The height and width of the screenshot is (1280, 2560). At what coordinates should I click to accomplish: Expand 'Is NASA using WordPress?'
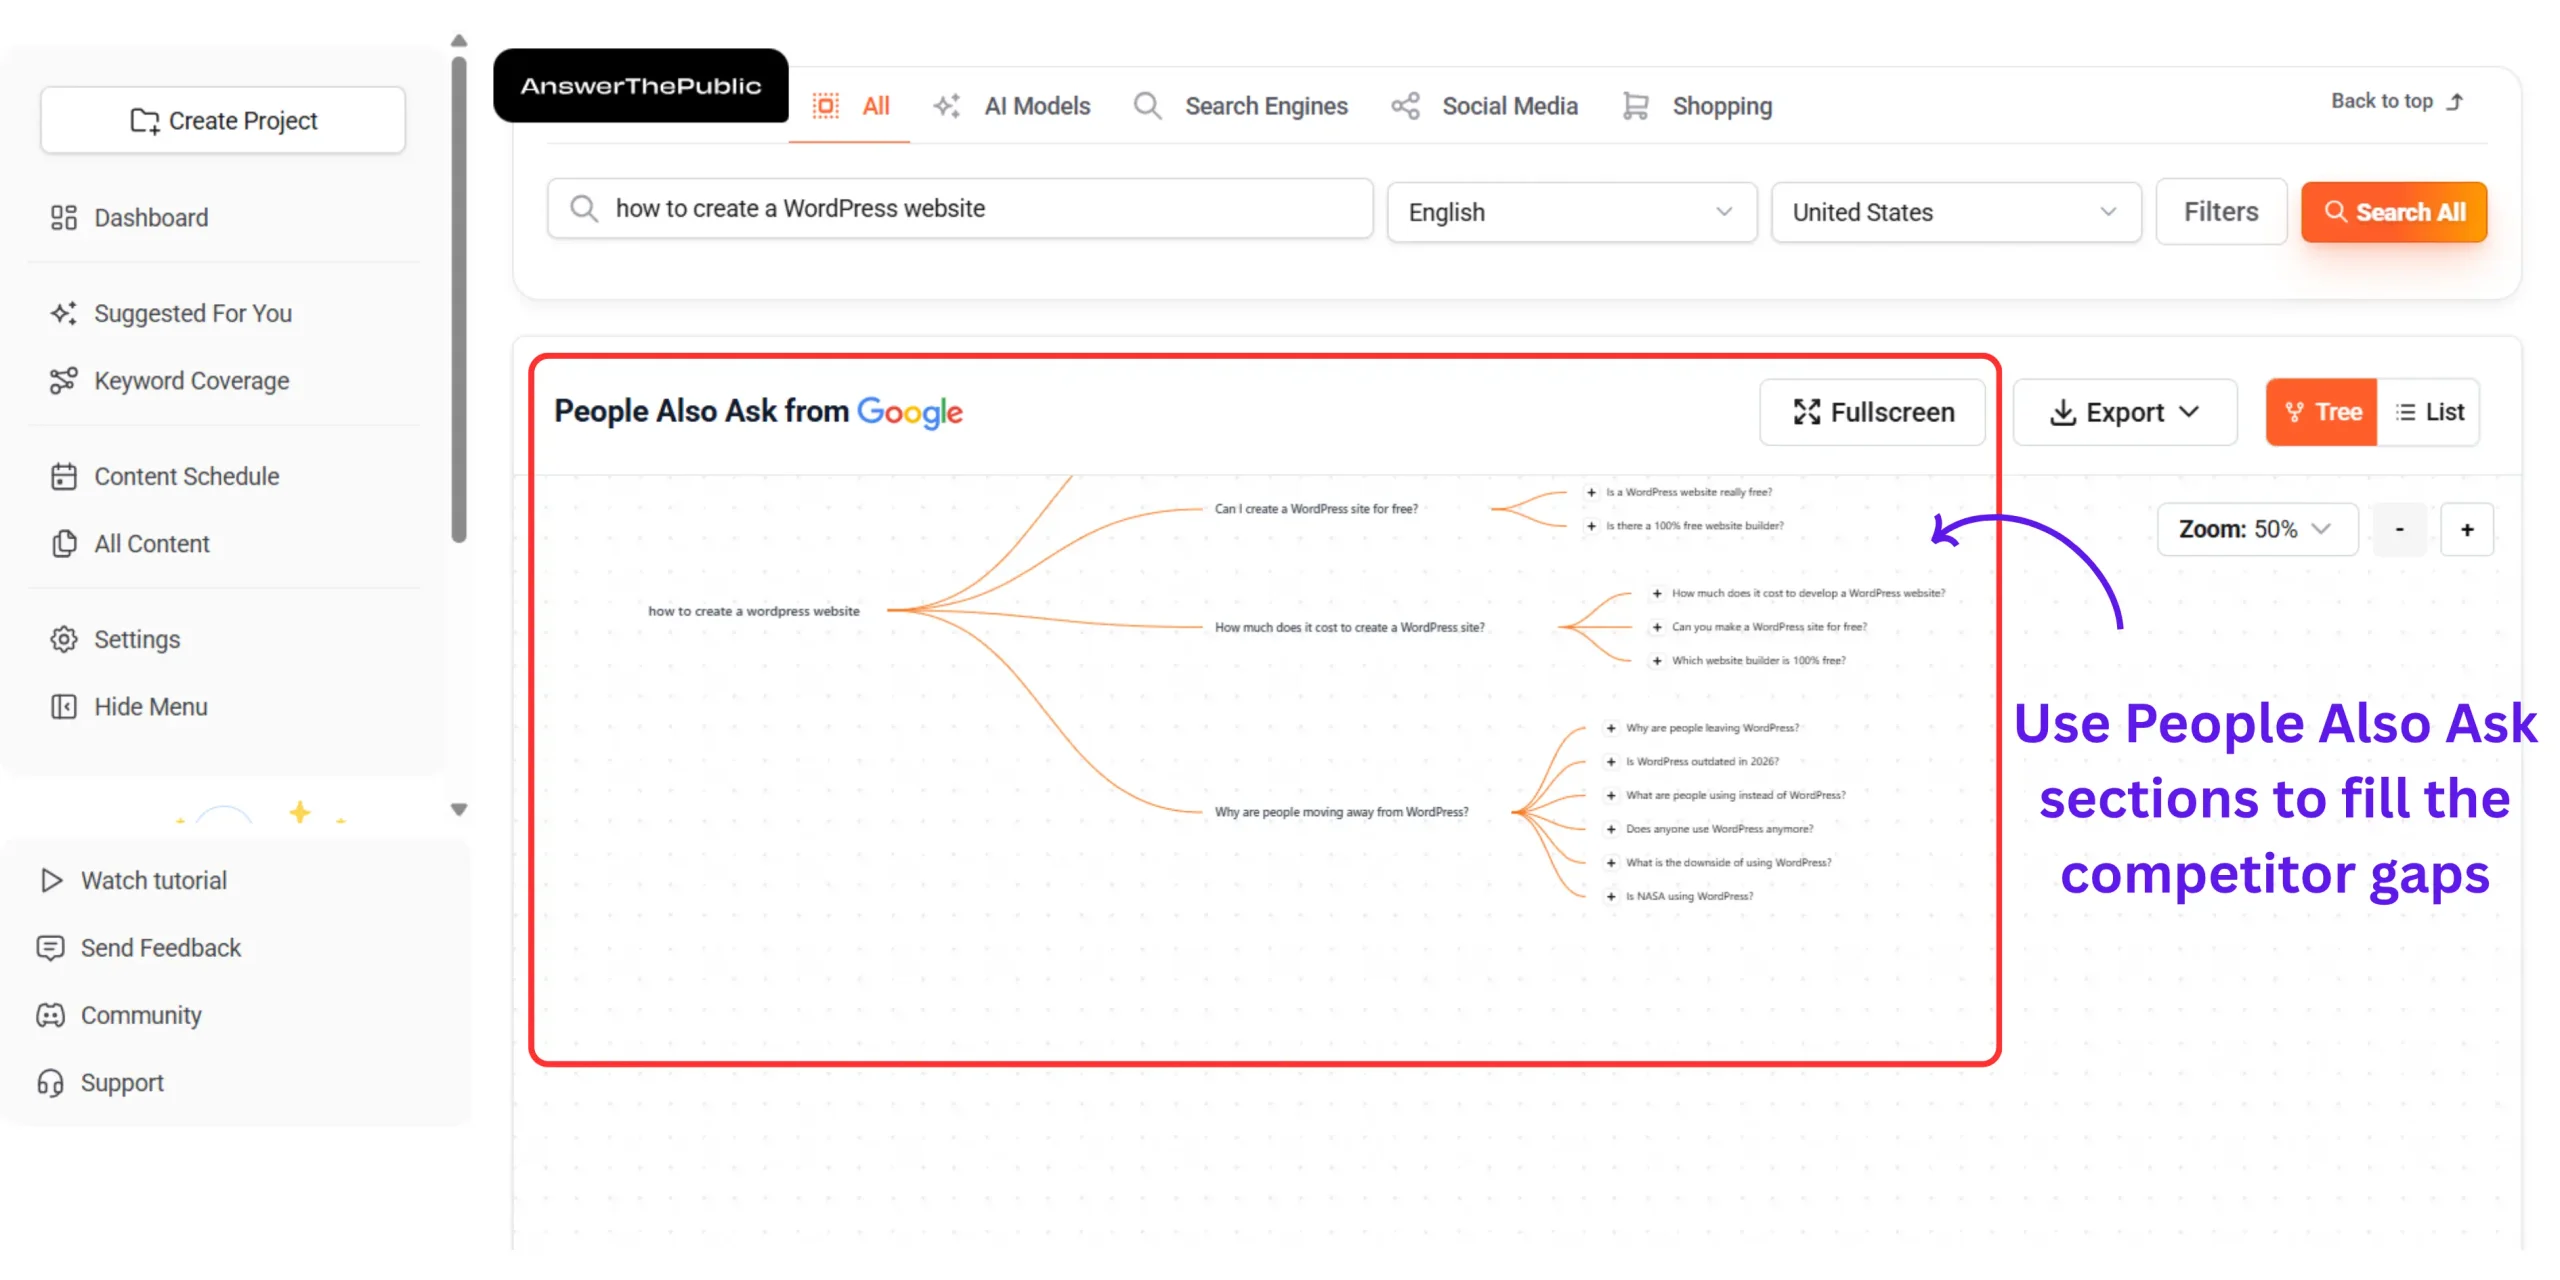[1611, 896]
